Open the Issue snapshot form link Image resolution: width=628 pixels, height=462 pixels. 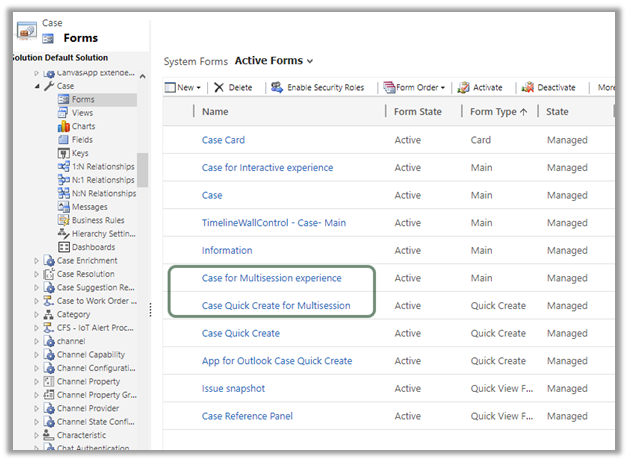[236, 388]
